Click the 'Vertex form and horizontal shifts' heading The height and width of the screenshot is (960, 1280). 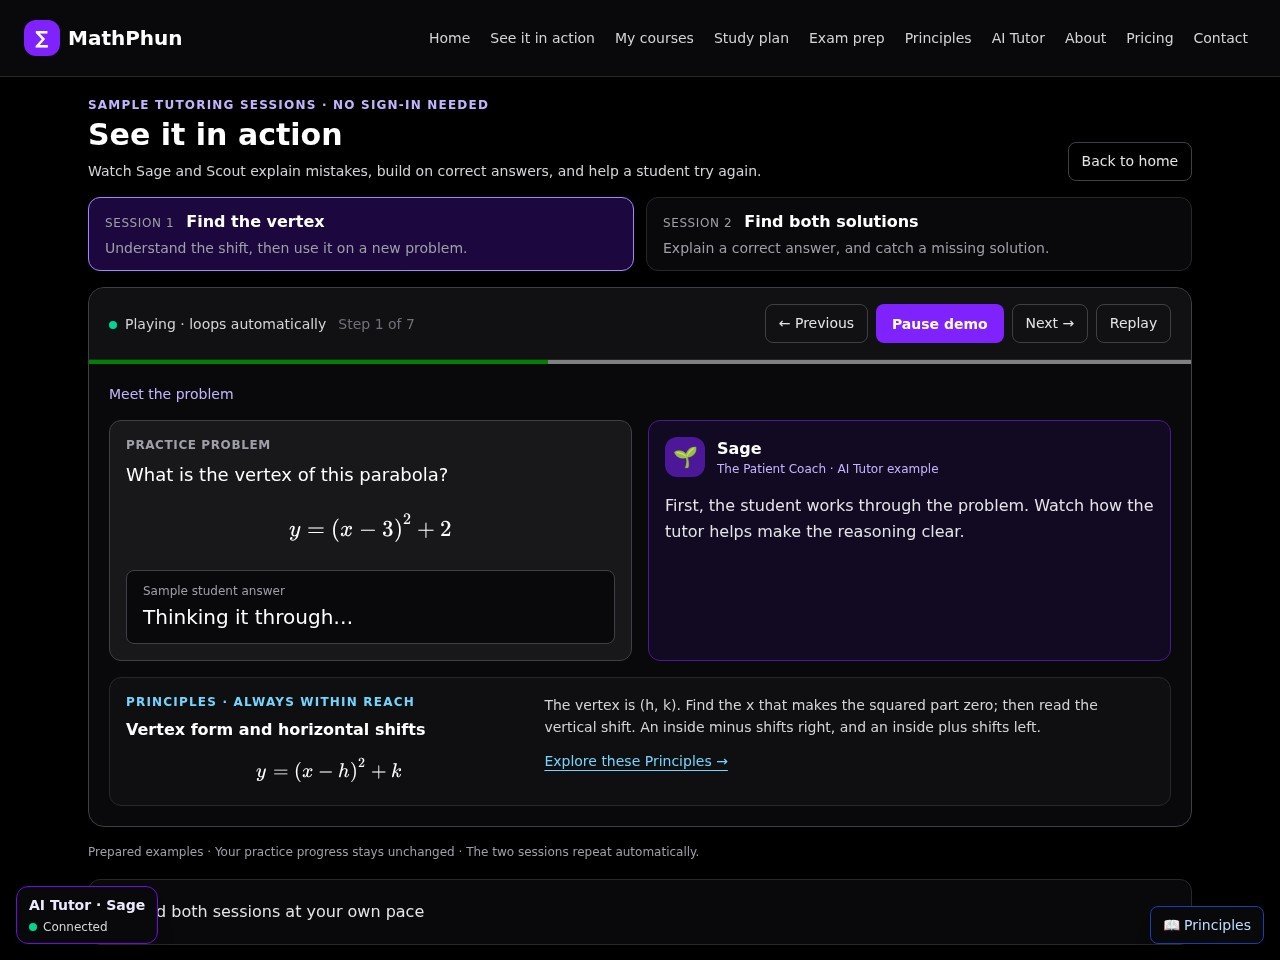[x=275, y=729]
